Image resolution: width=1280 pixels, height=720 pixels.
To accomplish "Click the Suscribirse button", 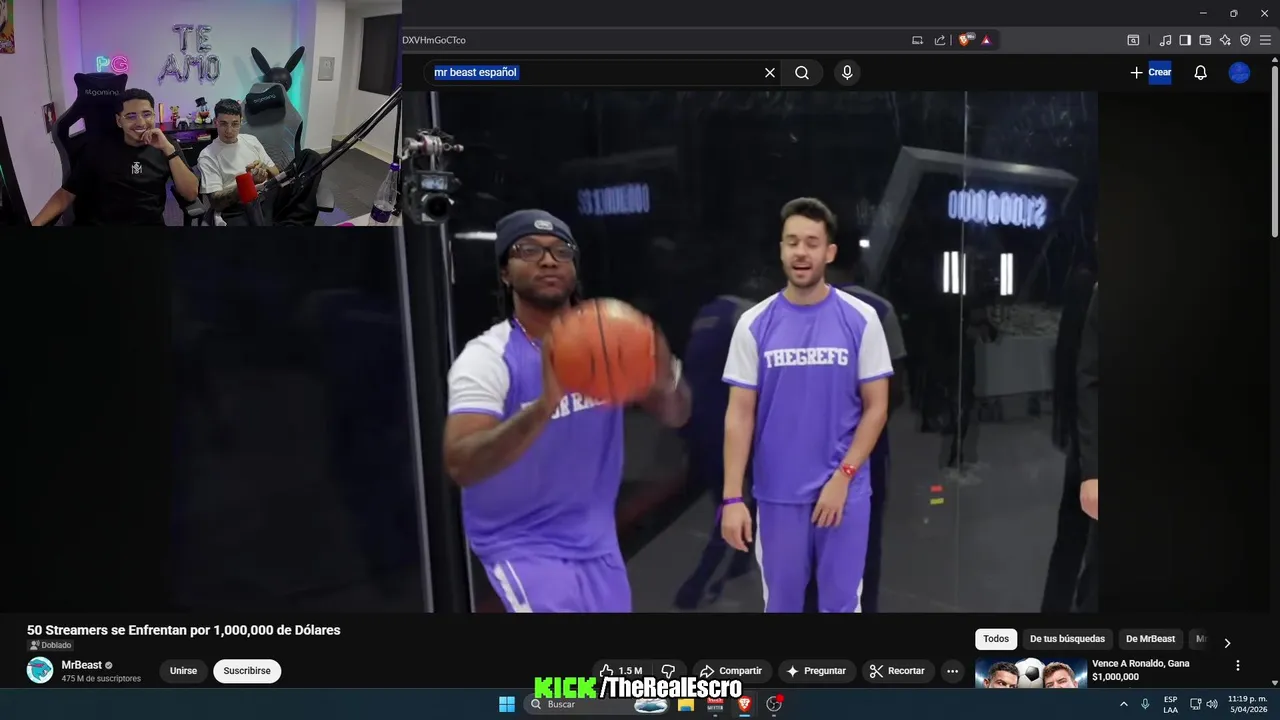I will 247,671.
